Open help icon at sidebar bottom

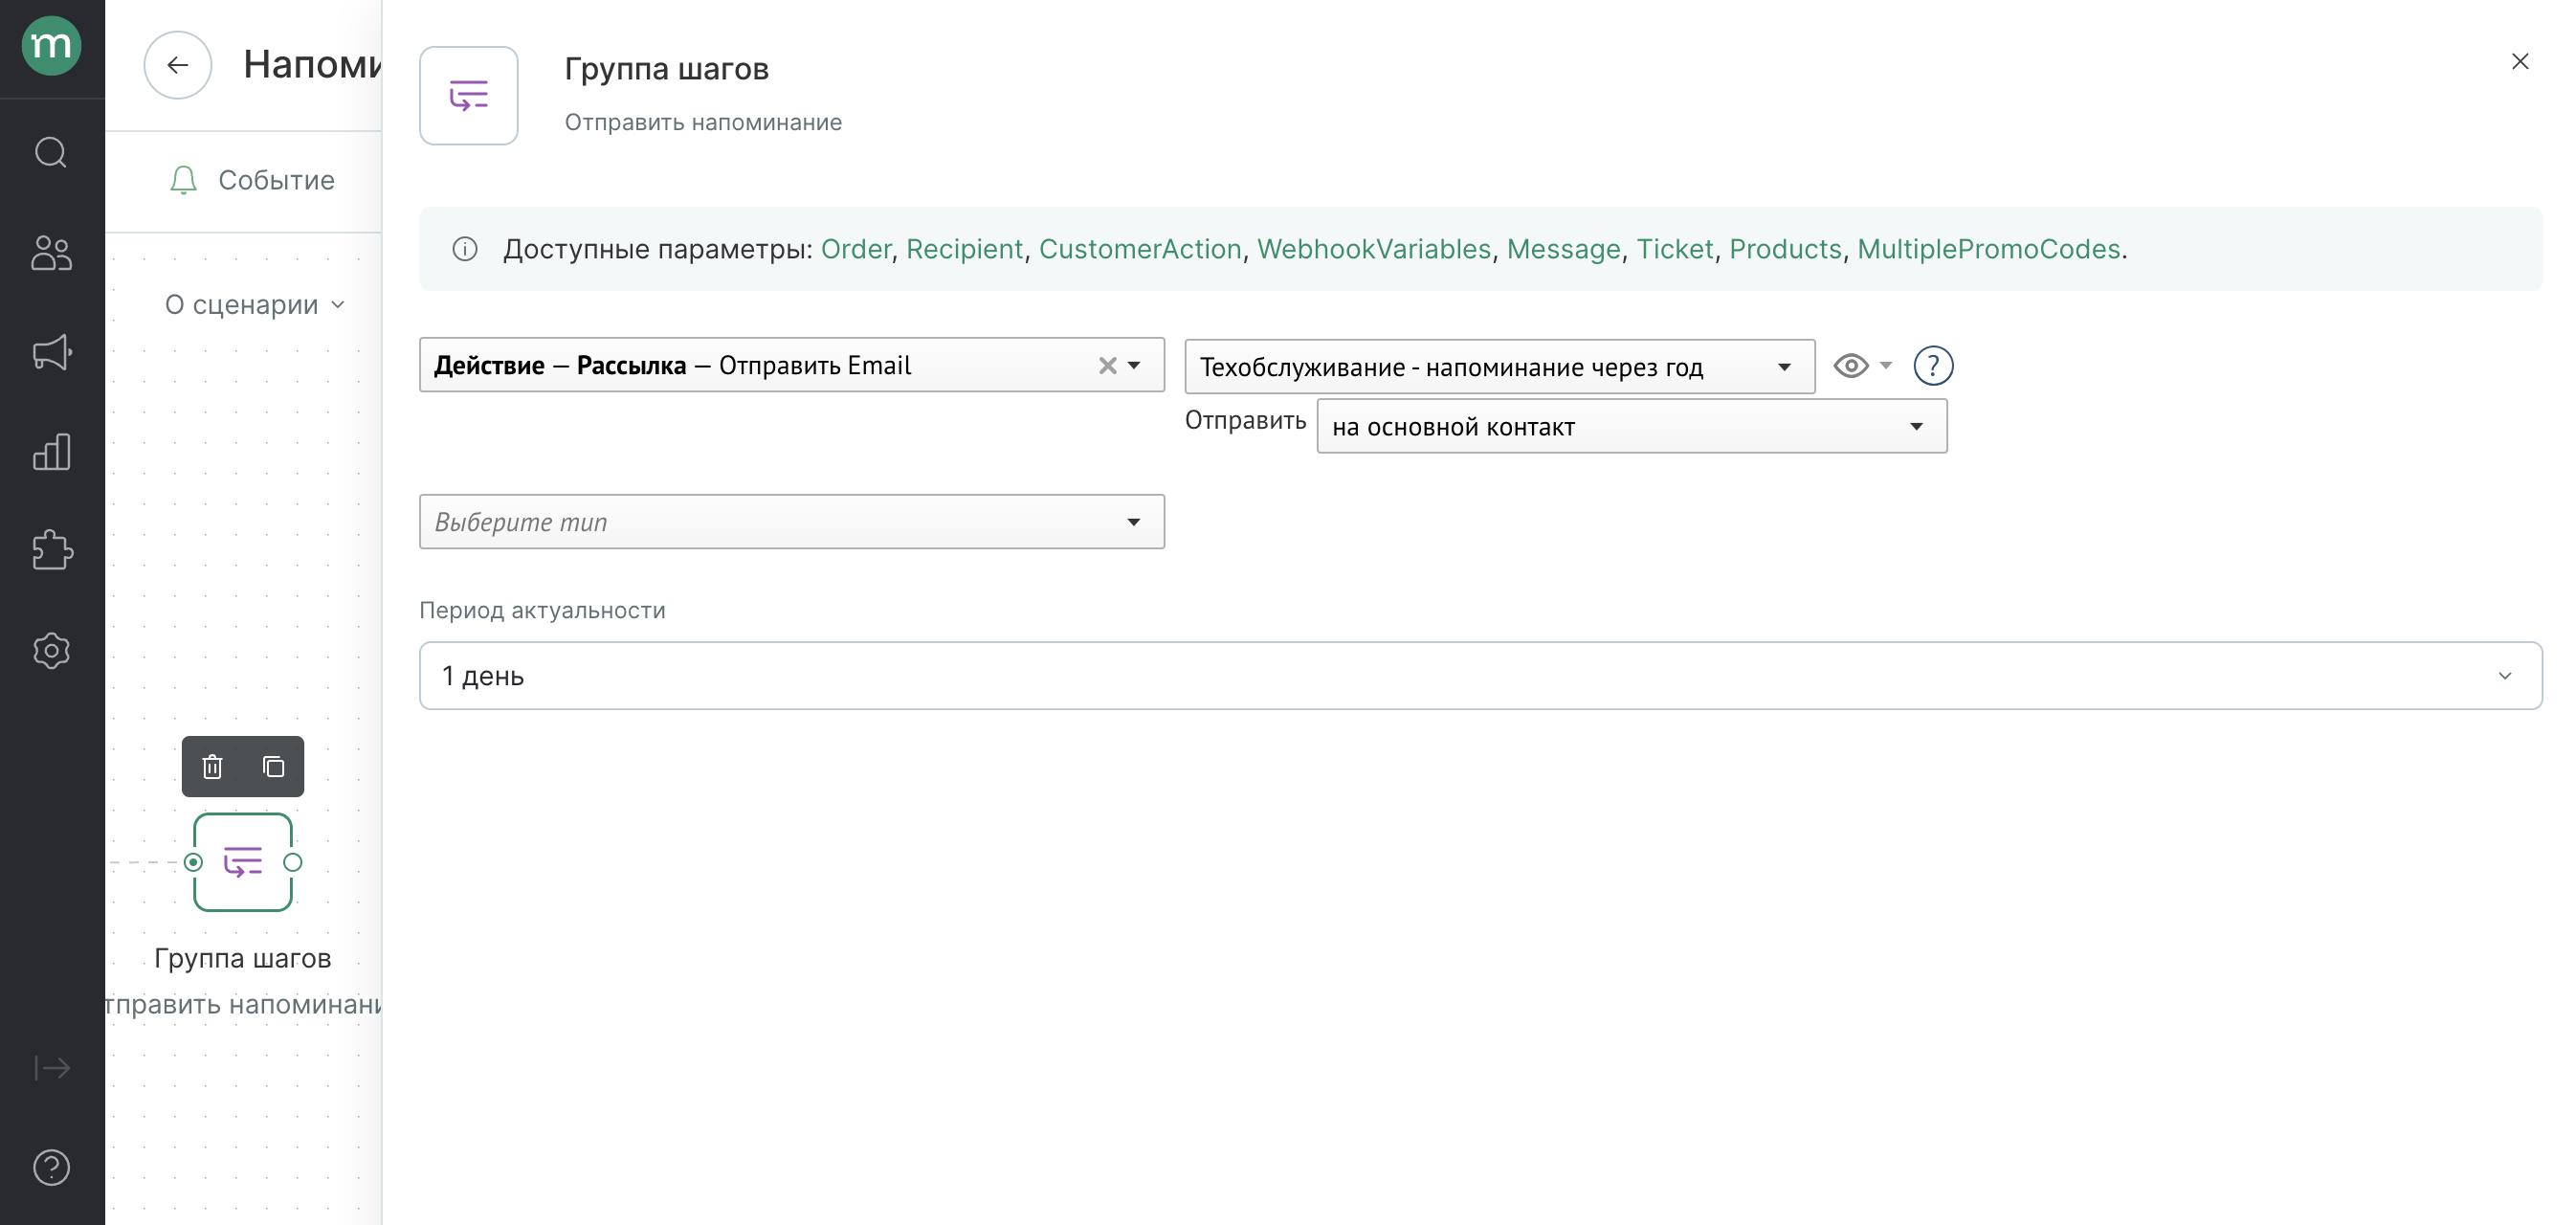pos(51,1167)
